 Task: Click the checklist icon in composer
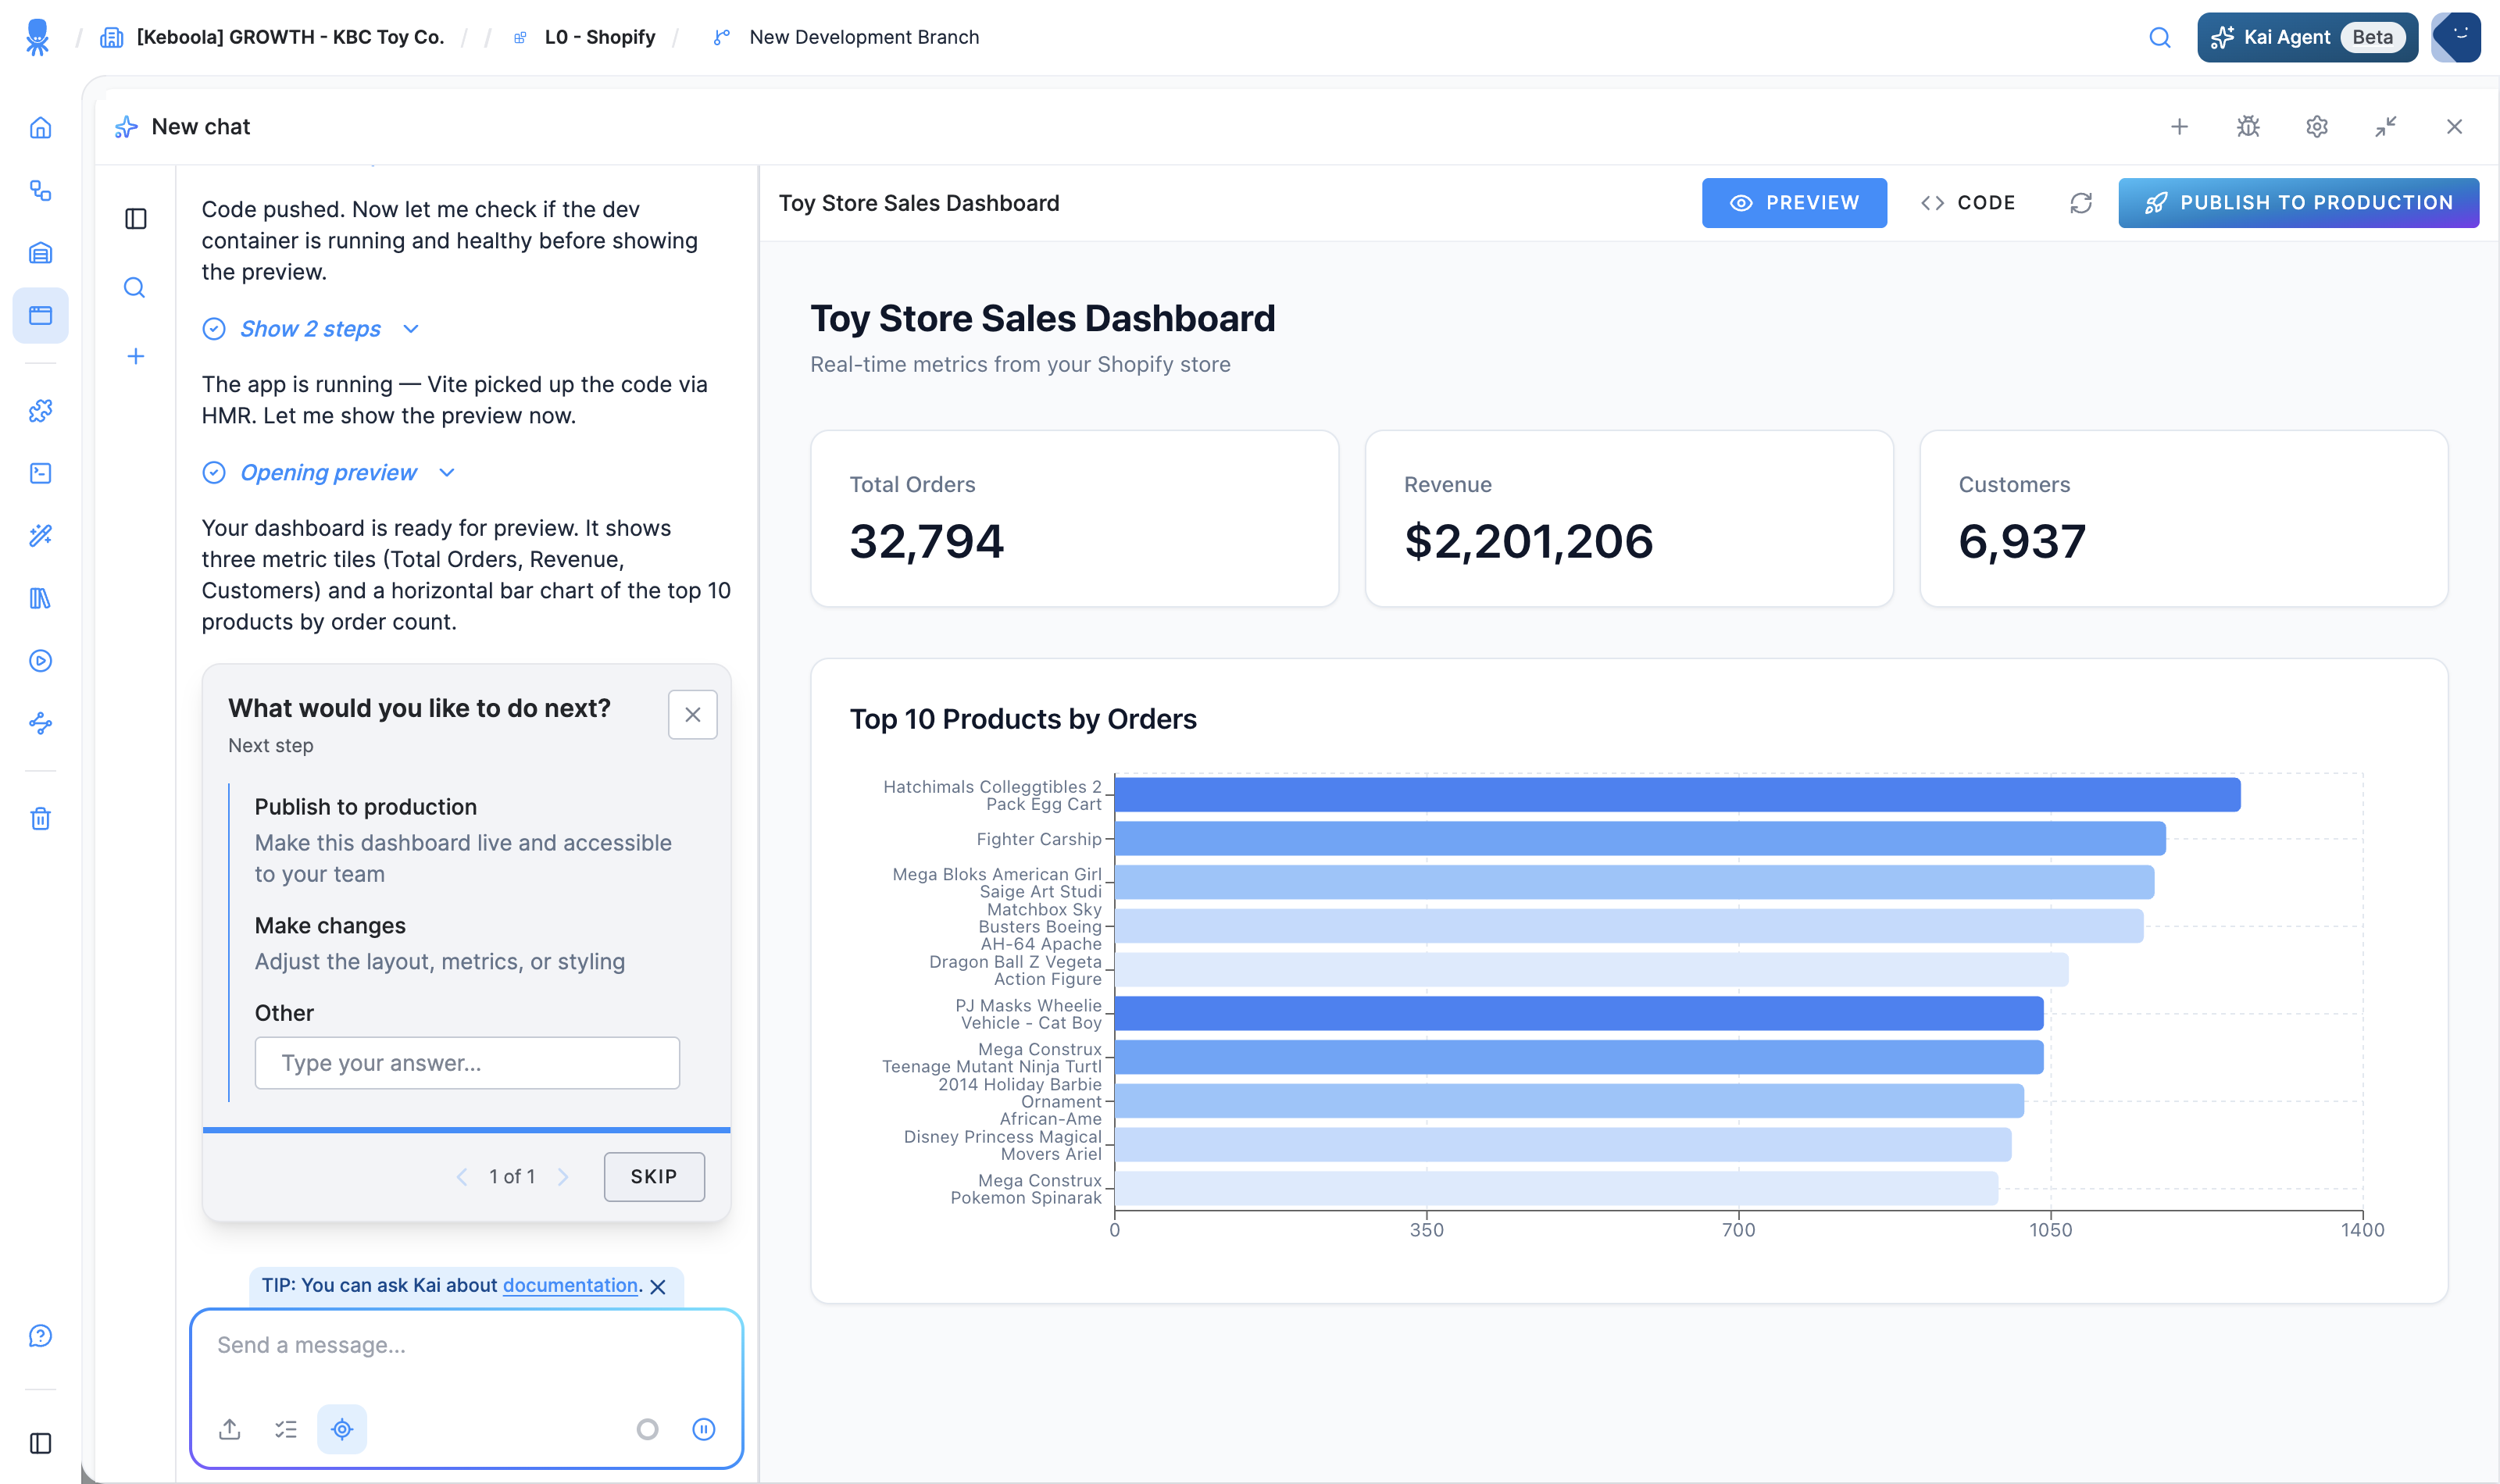pyautogui.click(x=286, y=1429)
